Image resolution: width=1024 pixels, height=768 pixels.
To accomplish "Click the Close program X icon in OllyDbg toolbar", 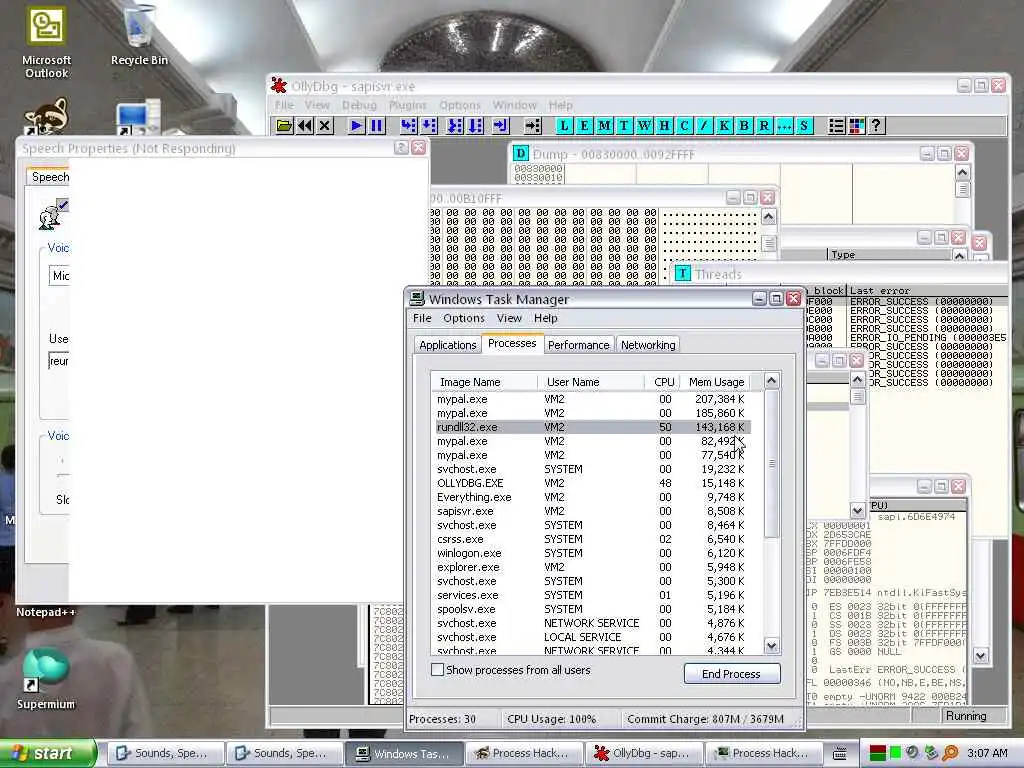I will (325, 125).
